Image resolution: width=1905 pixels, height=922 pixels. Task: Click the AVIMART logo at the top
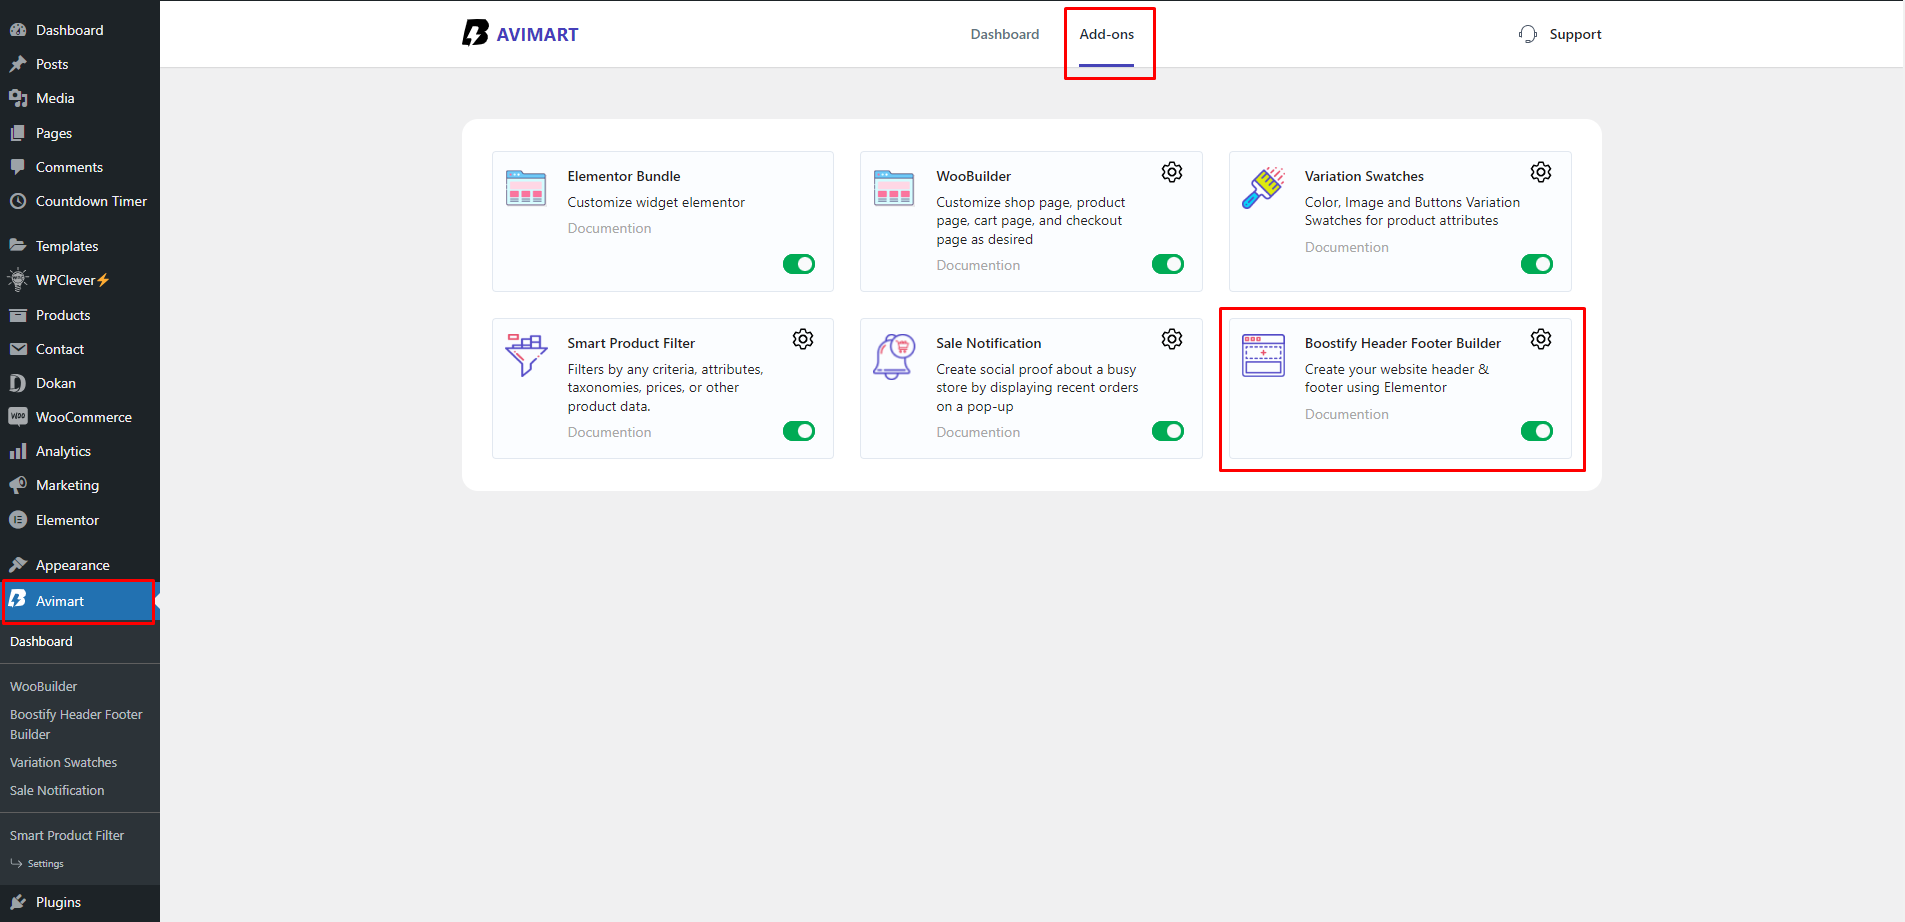click(x=520, y=33)
